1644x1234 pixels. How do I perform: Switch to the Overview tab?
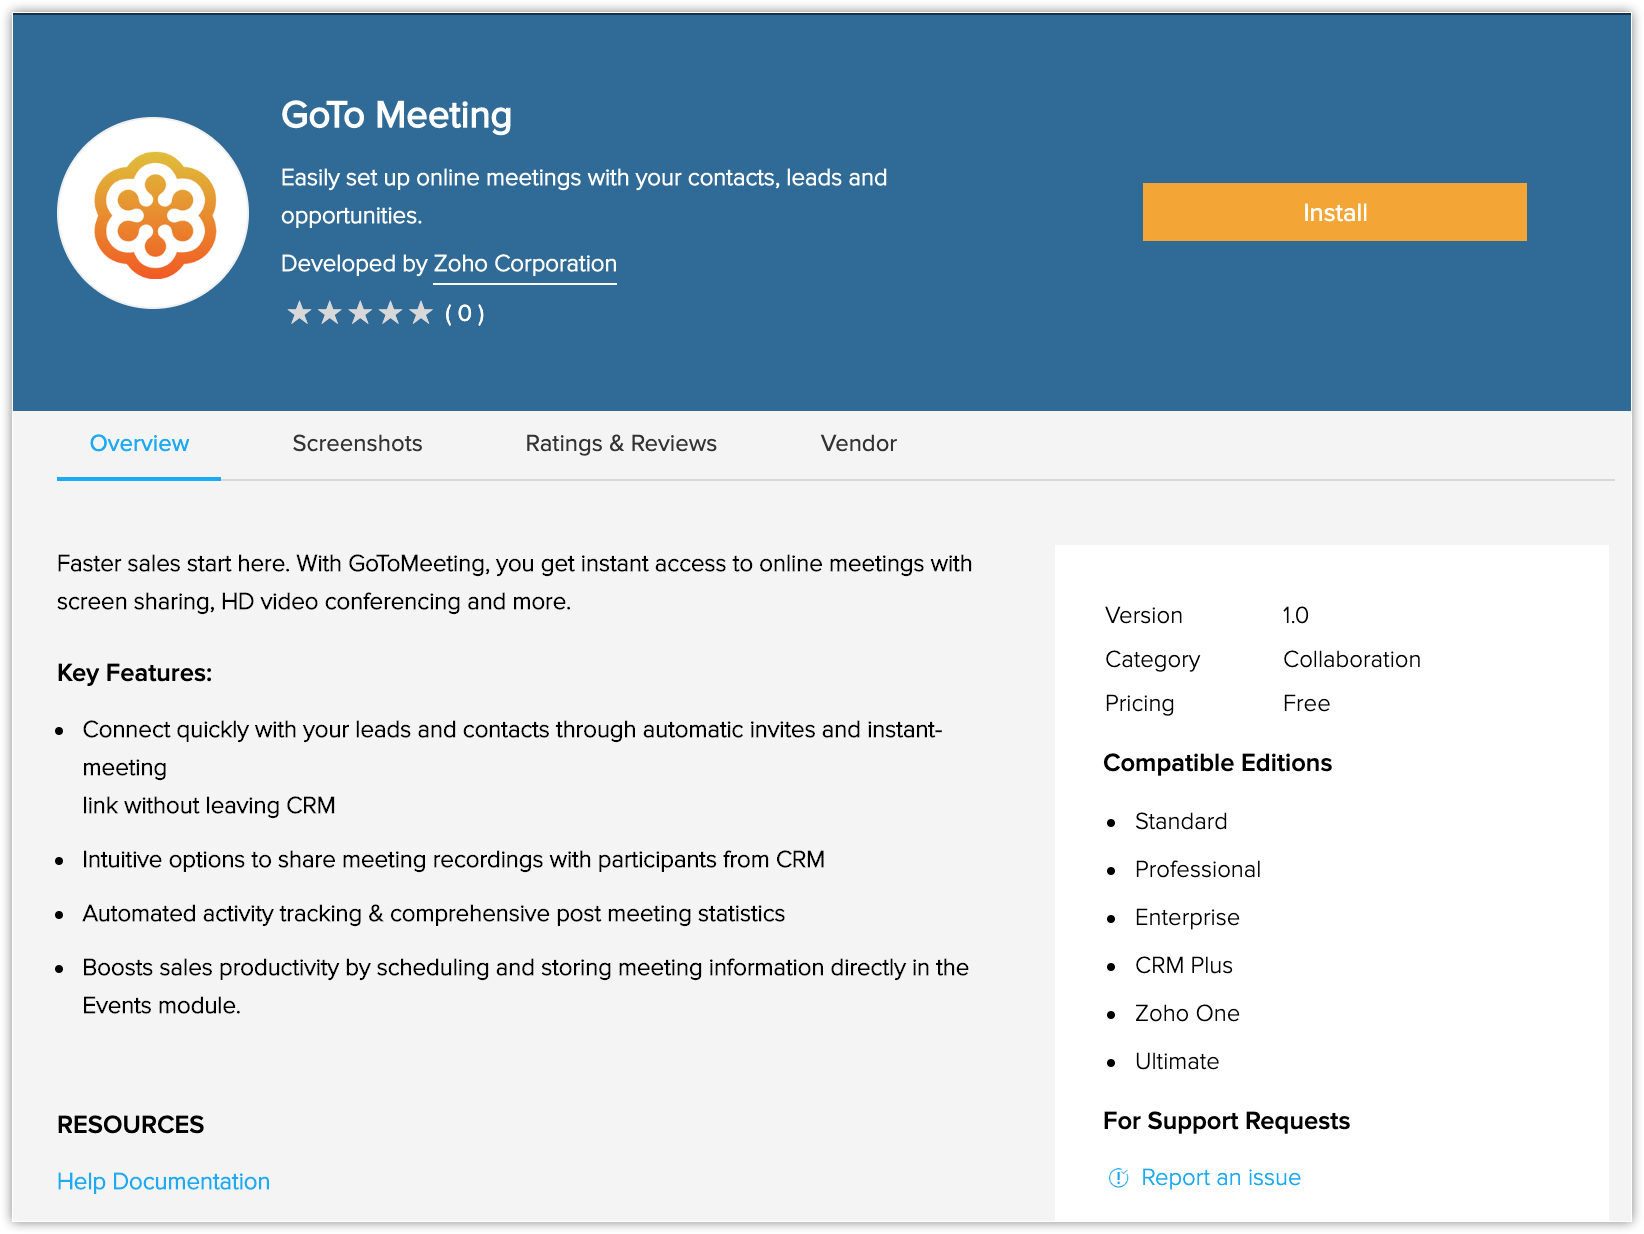[139, 444]
